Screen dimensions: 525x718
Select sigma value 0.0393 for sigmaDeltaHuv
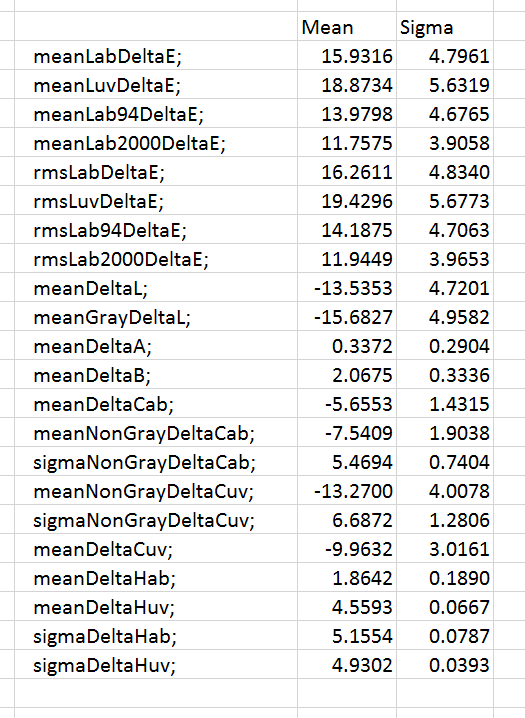pos(444,665)
